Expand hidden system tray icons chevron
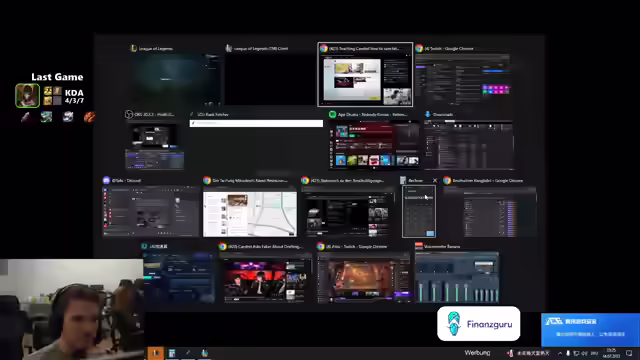This screenshot has width=640, height=360. [x=560, y=353]
